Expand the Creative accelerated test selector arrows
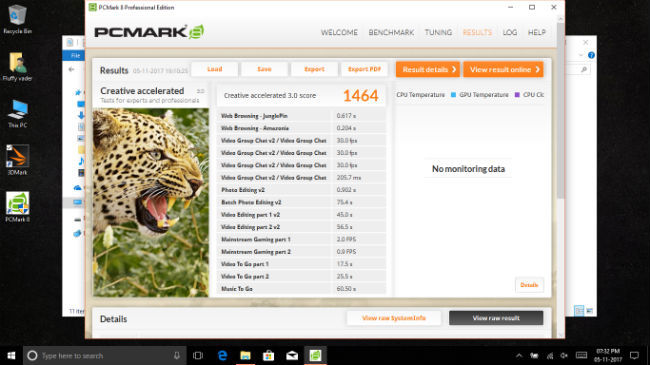 point(200,91)
